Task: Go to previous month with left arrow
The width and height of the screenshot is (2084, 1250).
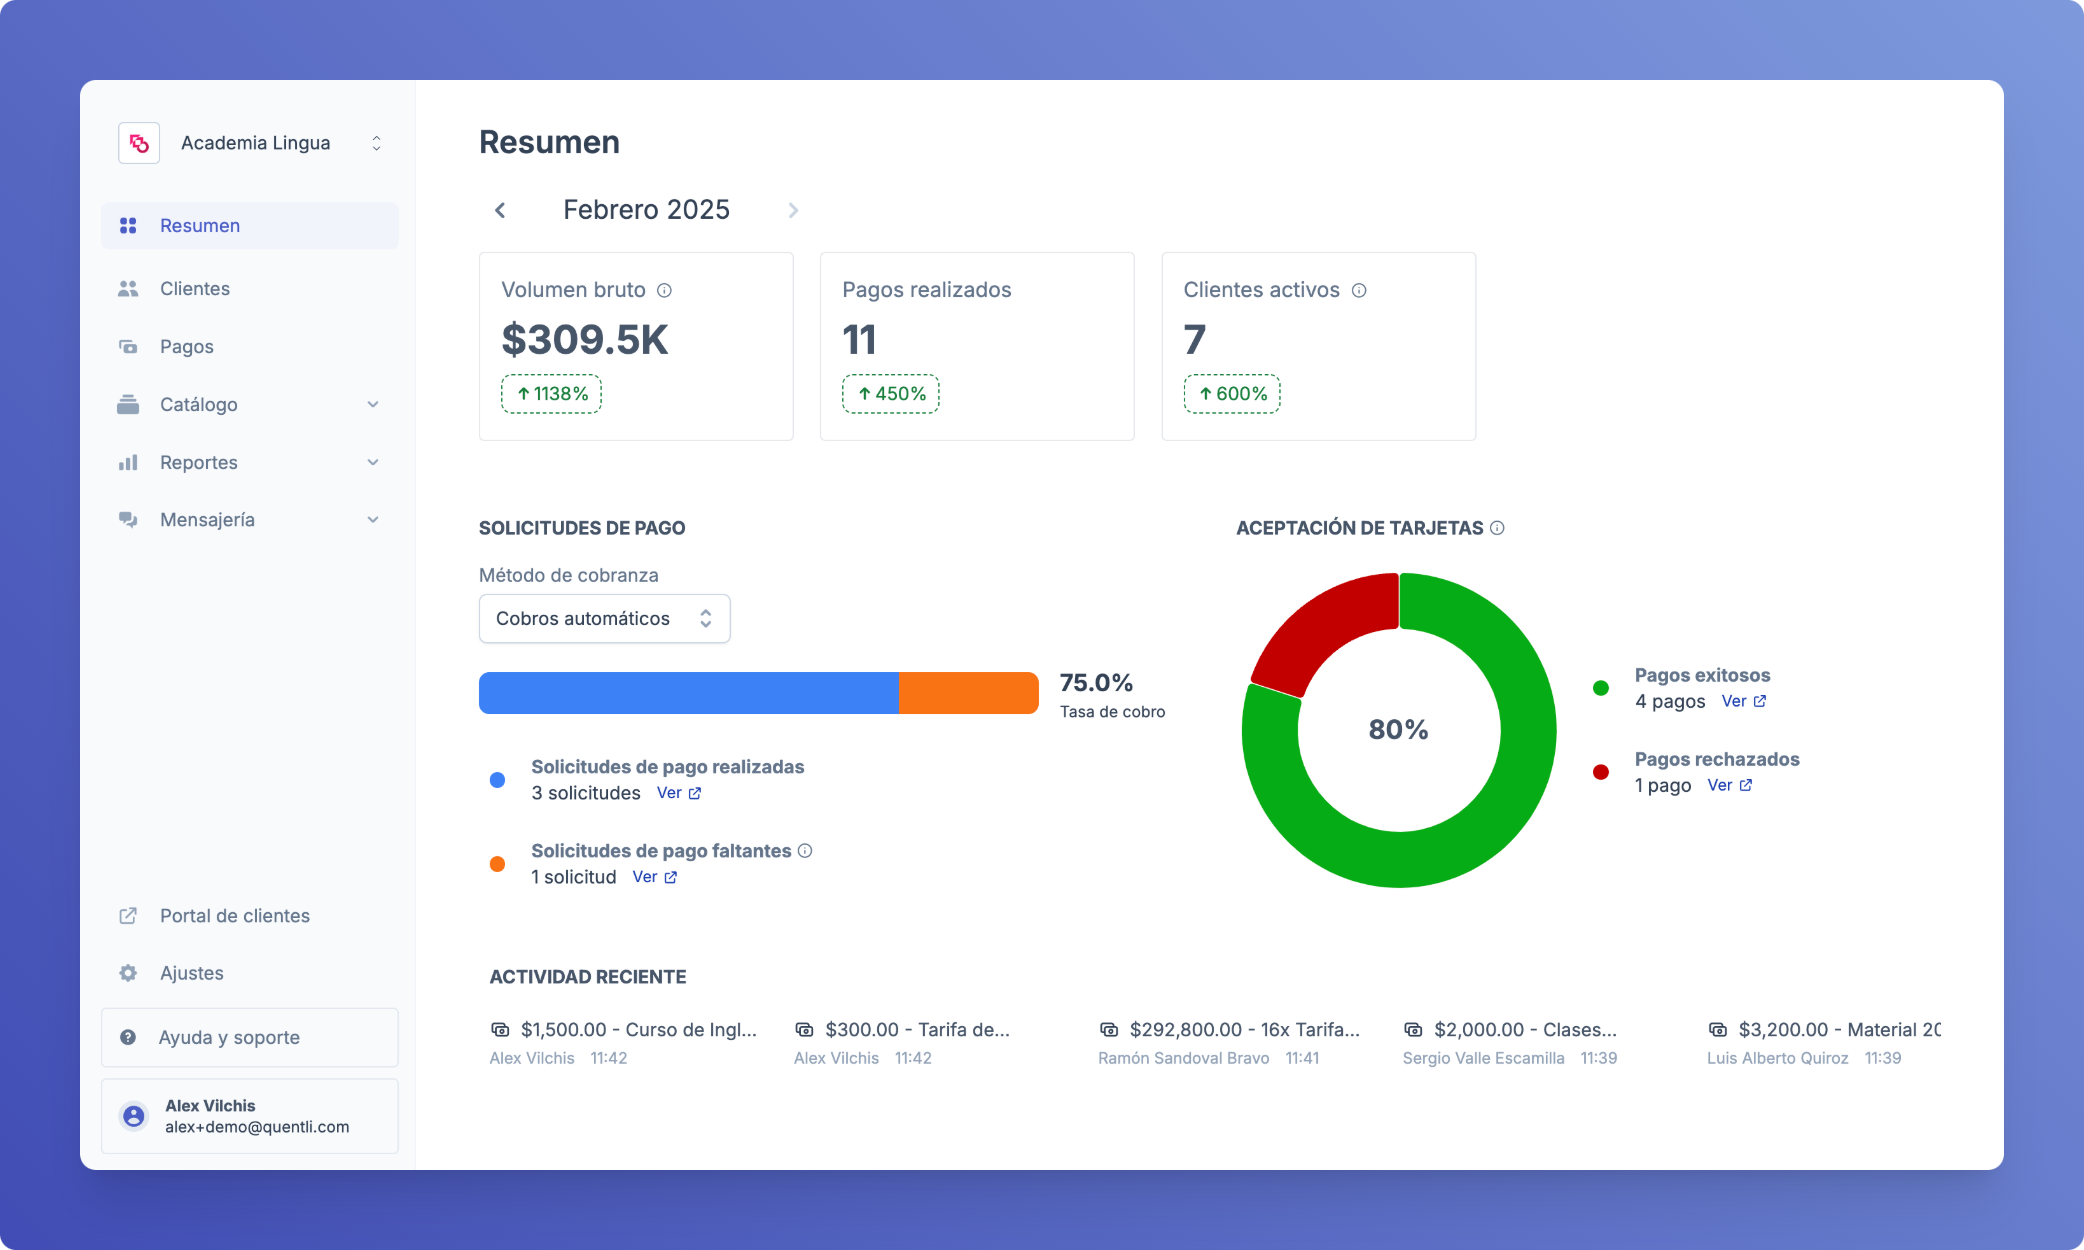Action: (x=500, y=210)
